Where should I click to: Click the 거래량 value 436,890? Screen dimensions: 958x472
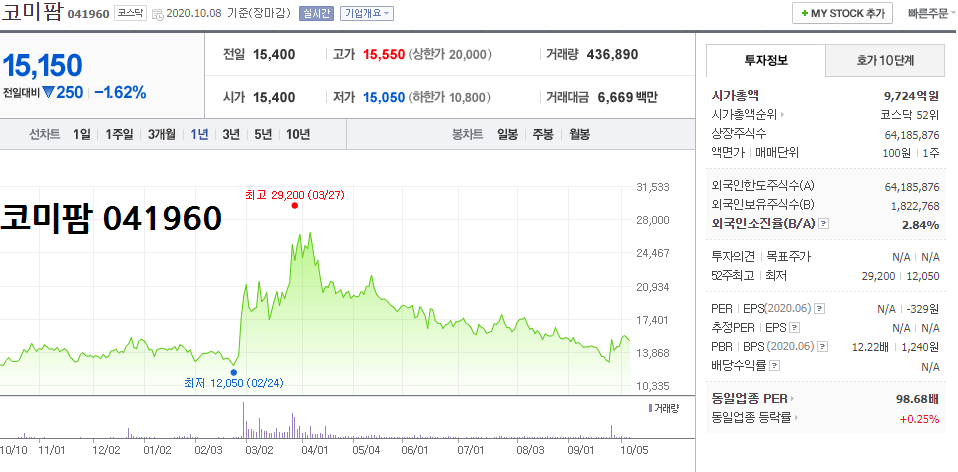point(612,54)
